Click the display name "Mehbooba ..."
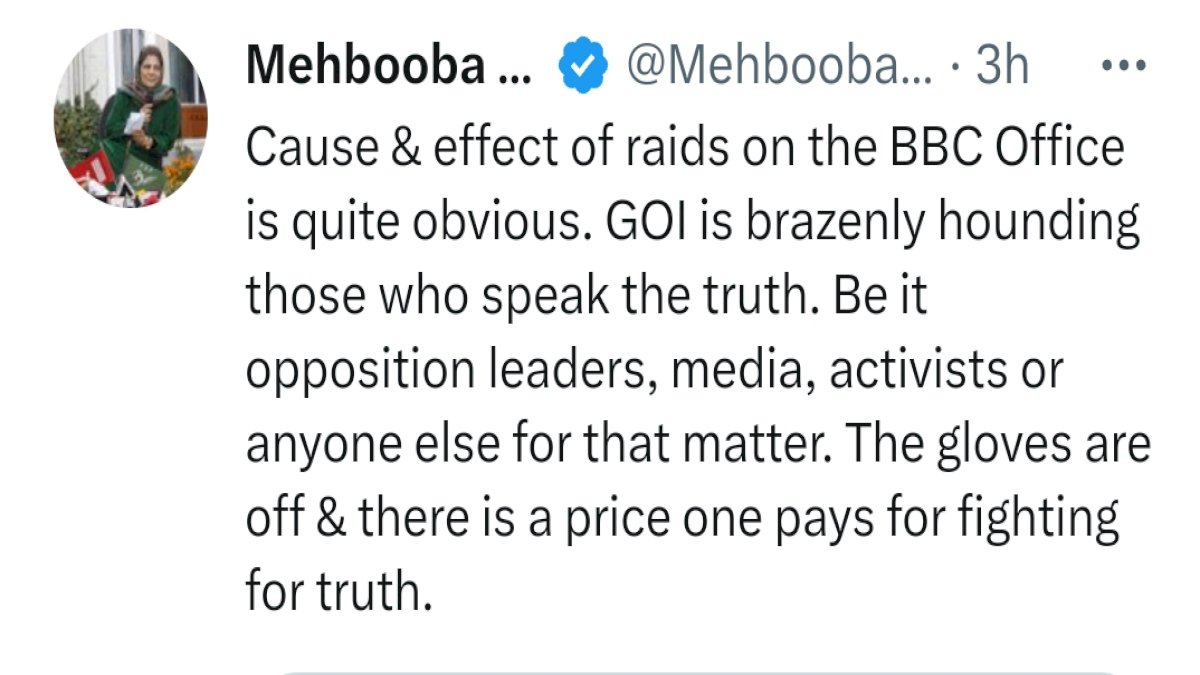Screen dimensions: 1200x675 tap(392, 67)
